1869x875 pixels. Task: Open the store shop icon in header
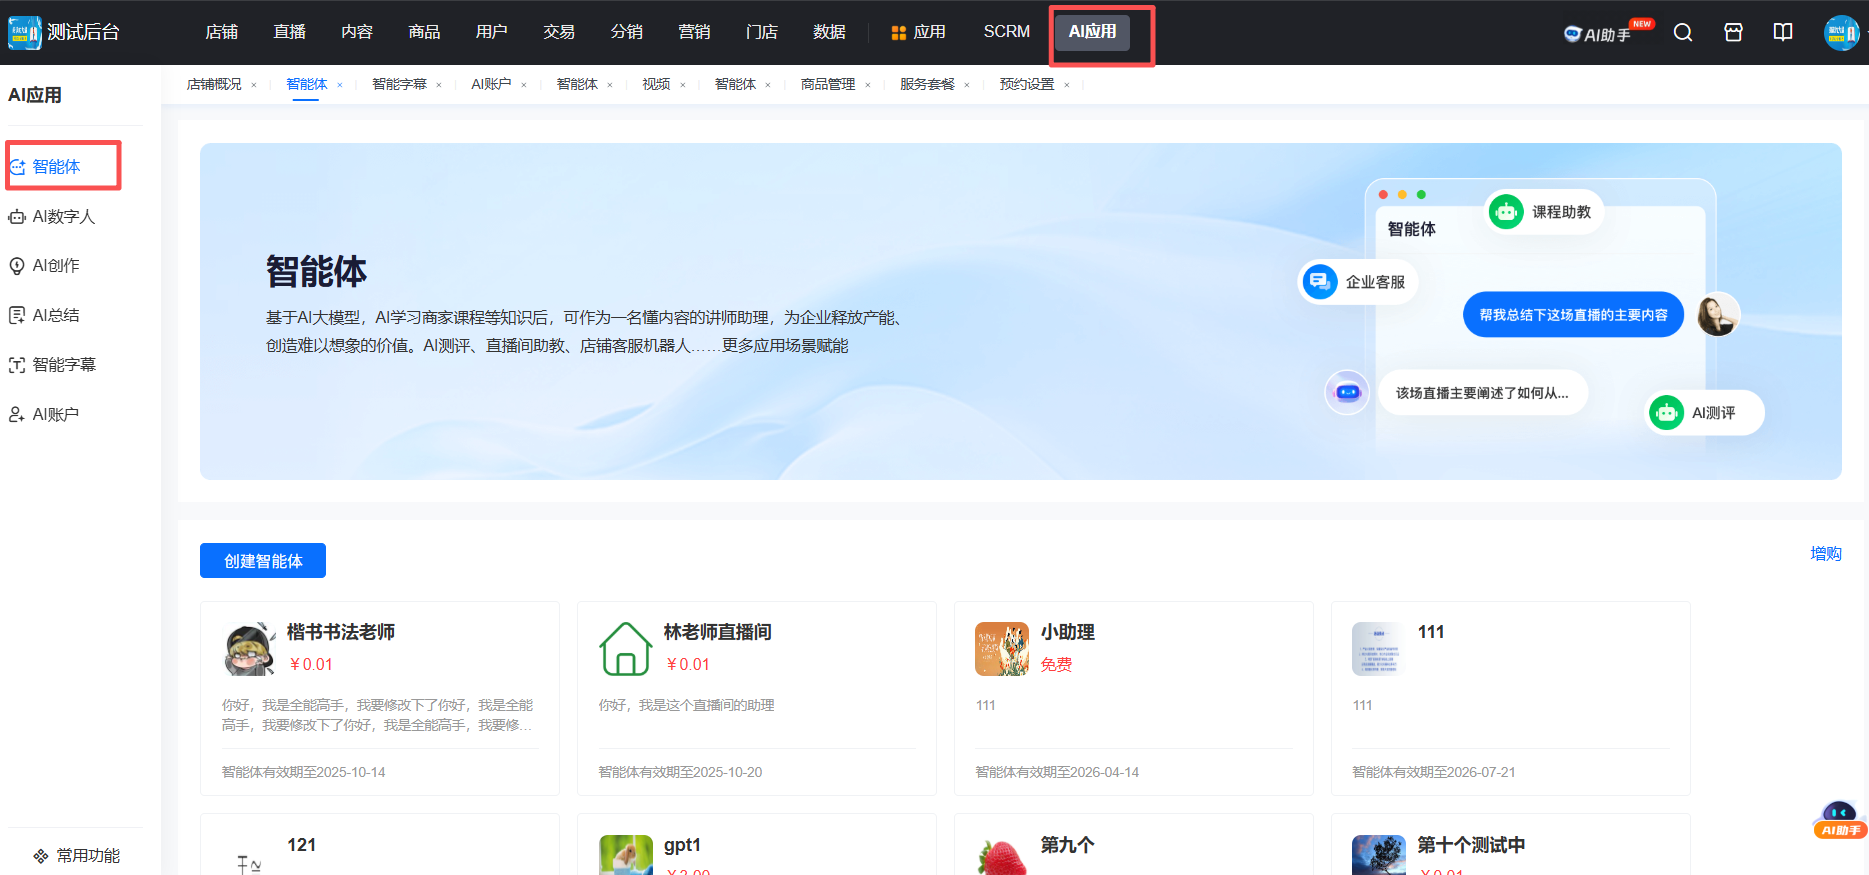[1733, 33]
